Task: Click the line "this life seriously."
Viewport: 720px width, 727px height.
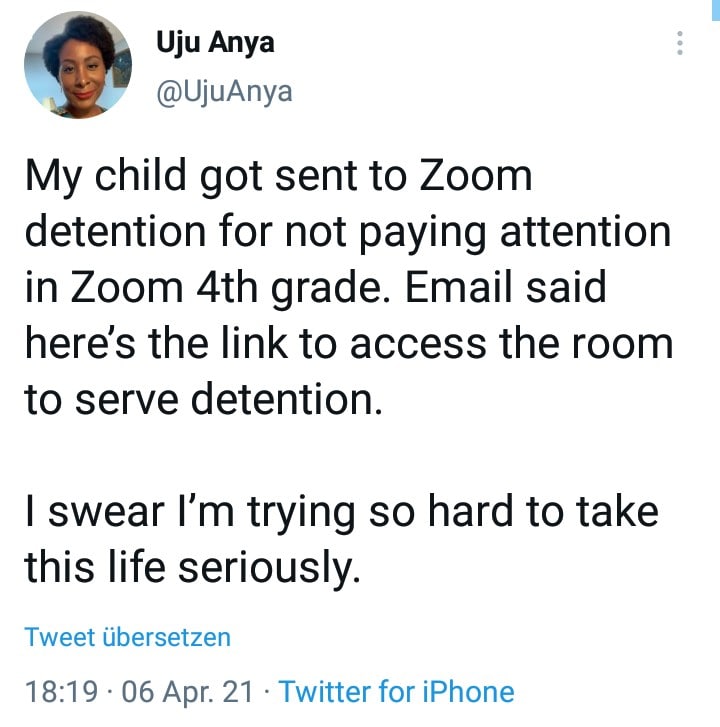Action: coord(190,568)
